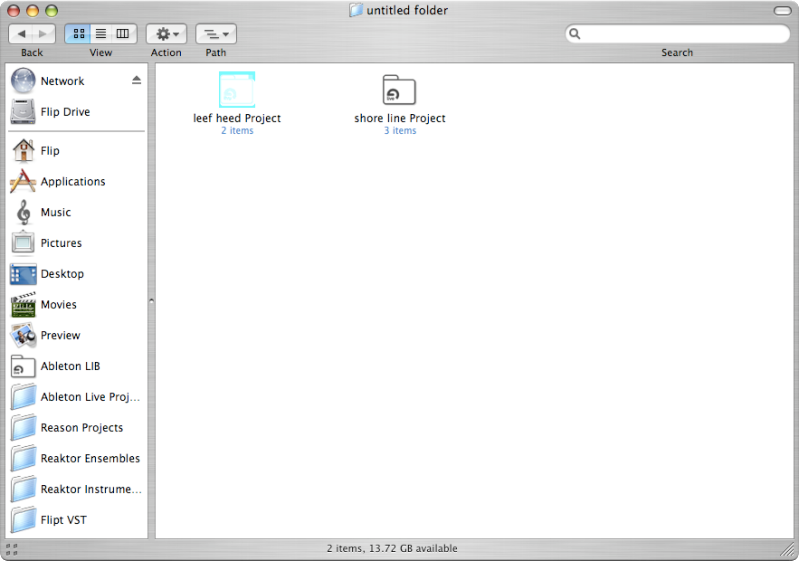
Task: Go back with the left arrow button
Action: [21, 34]
